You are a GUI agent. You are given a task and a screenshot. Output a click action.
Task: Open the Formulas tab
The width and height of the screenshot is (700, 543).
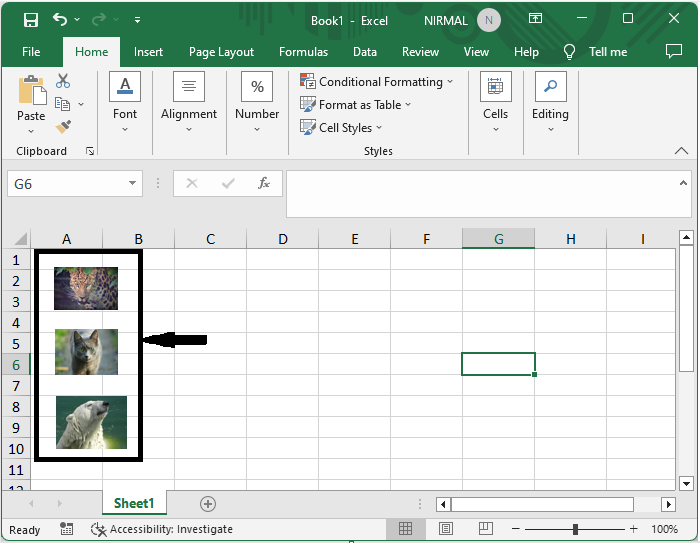[x=304, y=52]
